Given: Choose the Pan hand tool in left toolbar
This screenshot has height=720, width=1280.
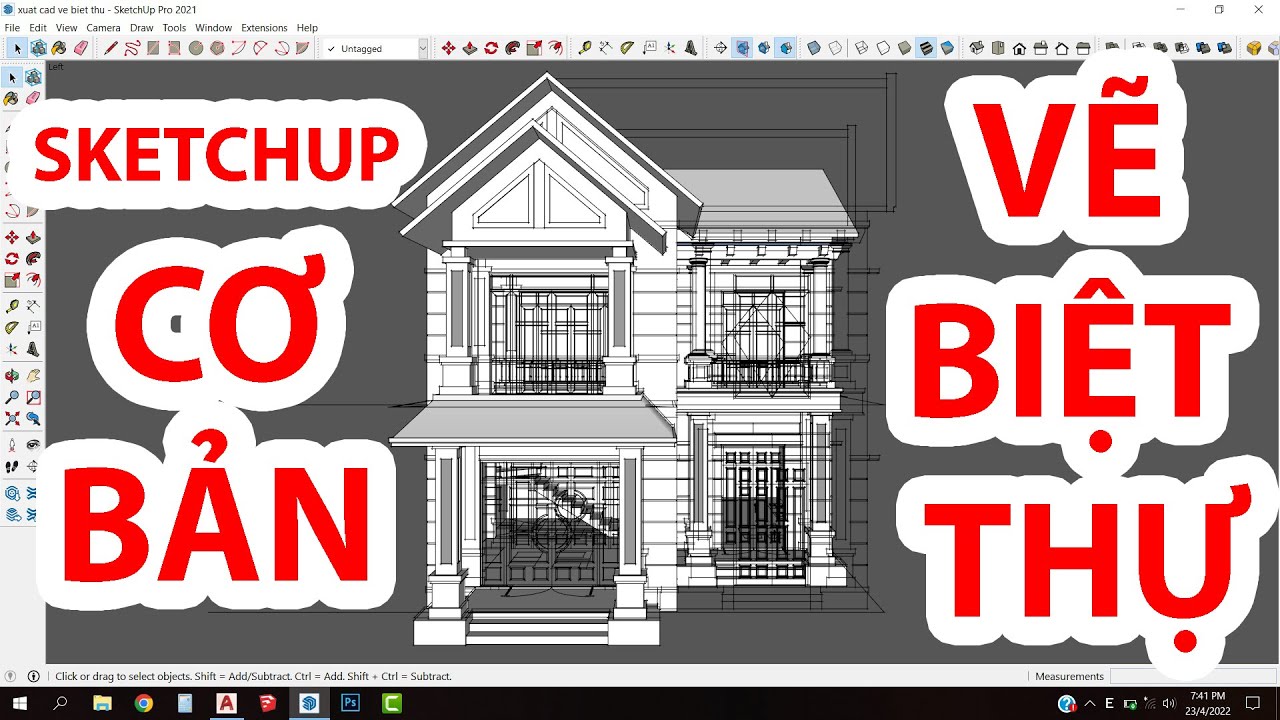Looking at the screenshot, I should coord(33,376).
